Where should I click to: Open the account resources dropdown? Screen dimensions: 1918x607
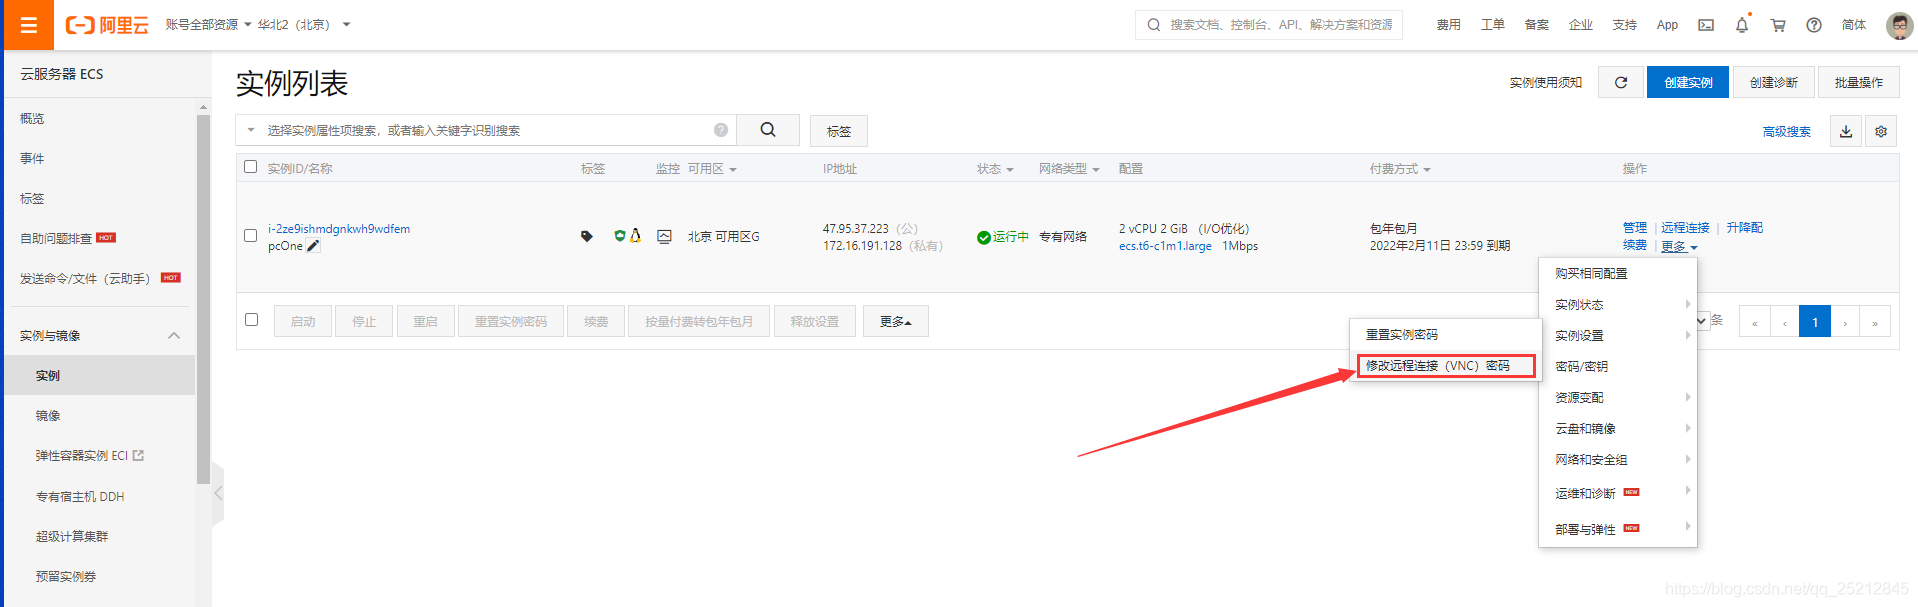point(208,25)
